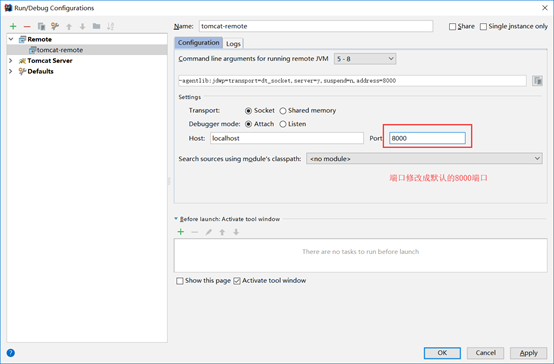Image resolution: width=554 pixels, height=364 pixels.
Task: Select Socket transport radio button
Action: click(248, 111)
